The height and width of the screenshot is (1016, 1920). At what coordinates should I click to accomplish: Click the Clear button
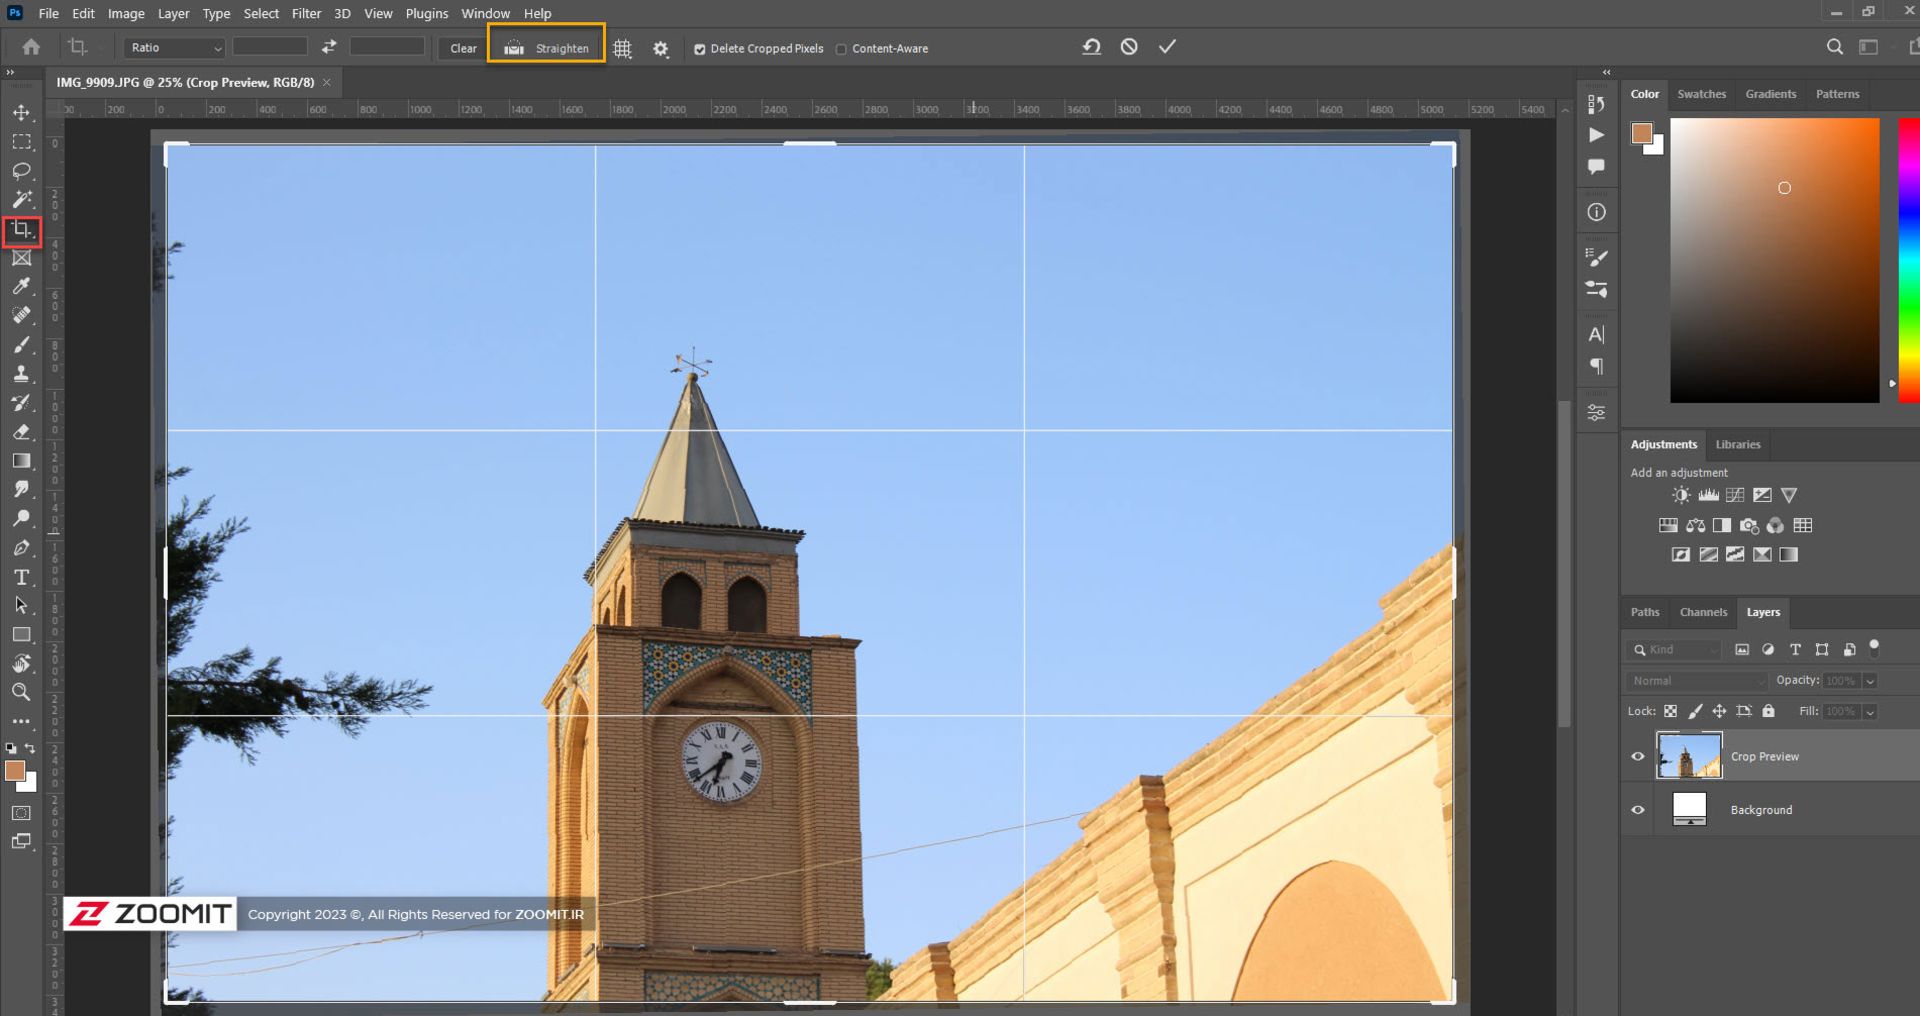[463, 48]
